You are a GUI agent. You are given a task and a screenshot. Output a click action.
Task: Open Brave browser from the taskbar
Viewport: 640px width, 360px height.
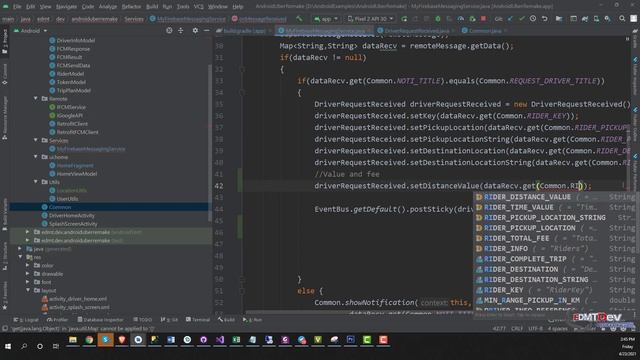122,340
